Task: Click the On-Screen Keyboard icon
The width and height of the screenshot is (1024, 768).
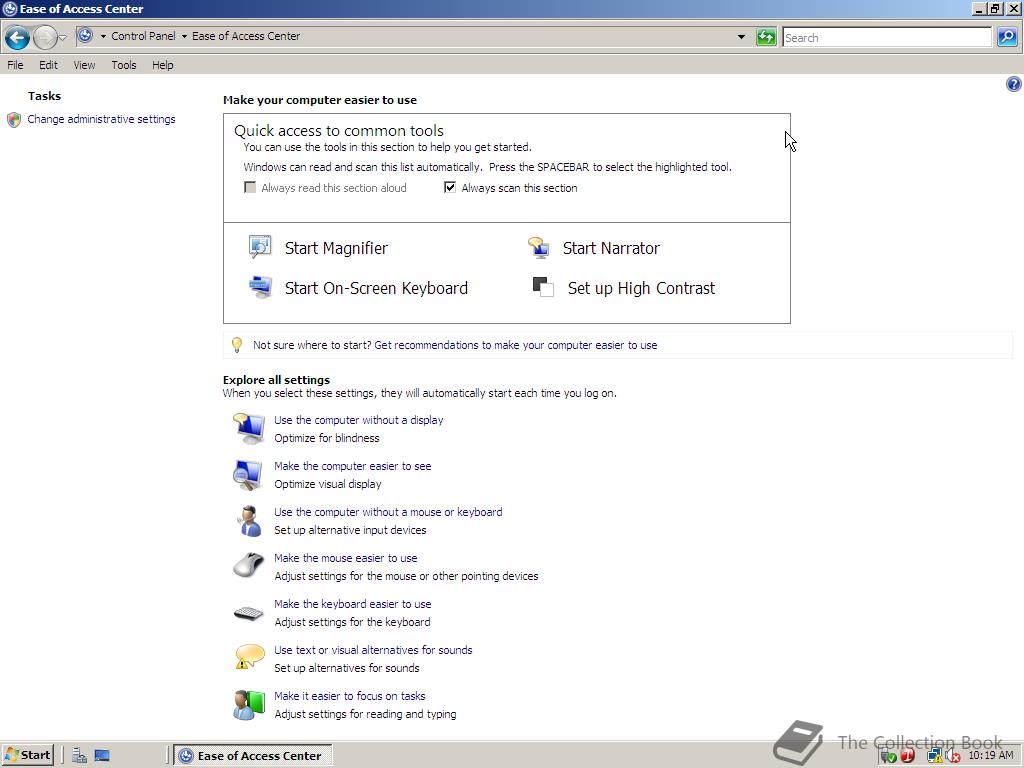Action: [x=261, y=287]
